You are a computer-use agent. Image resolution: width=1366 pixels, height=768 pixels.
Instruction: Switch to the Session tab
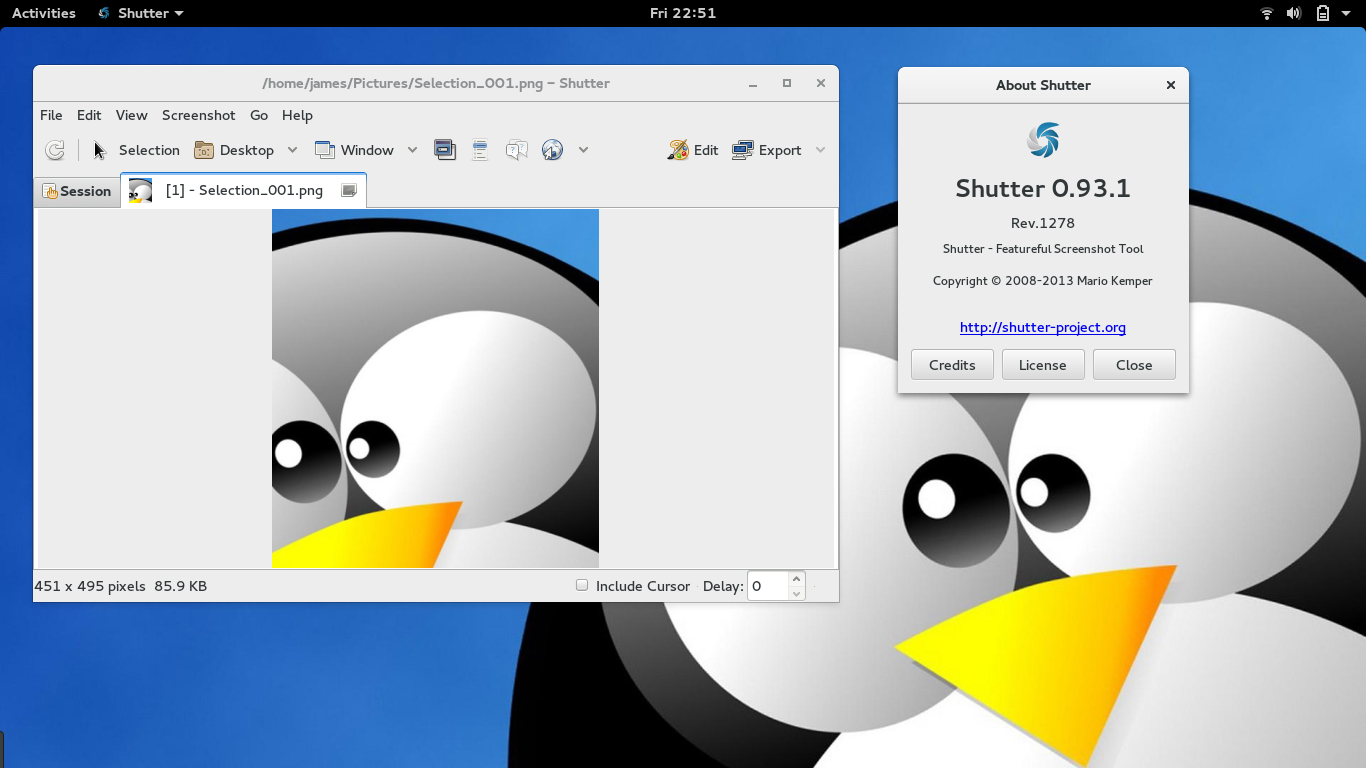tap(77, 191)
